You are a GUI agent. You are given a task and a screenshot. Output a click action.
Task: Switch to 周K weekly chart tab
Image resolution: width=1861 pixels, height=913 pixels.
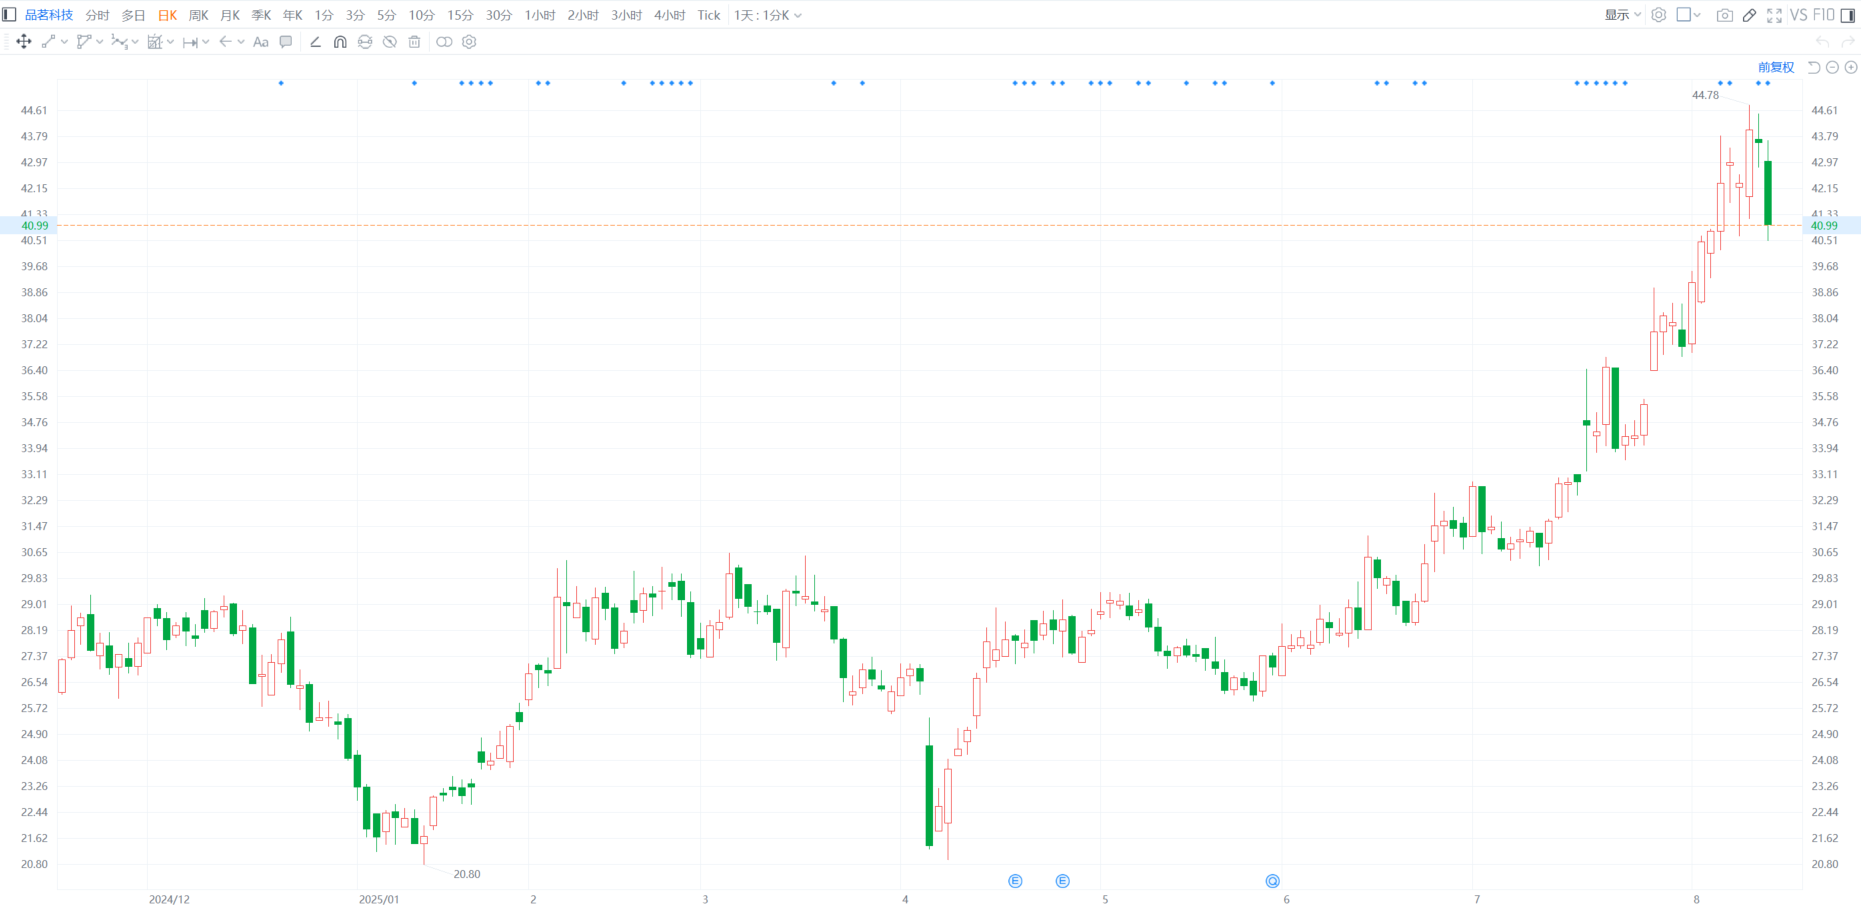tap(198, 15)
